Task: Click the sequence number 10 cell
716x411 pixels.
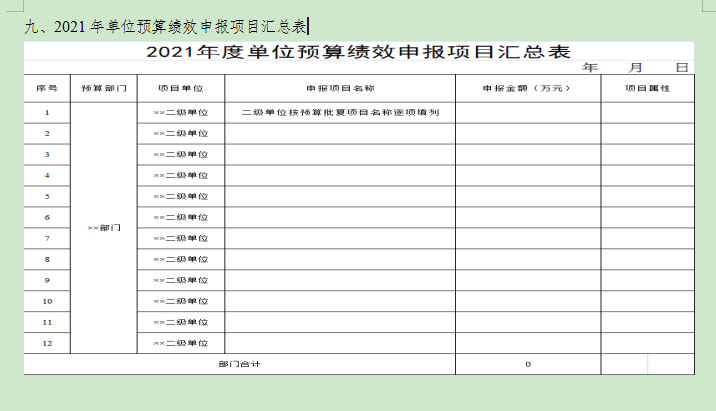Action: (47, 301)
